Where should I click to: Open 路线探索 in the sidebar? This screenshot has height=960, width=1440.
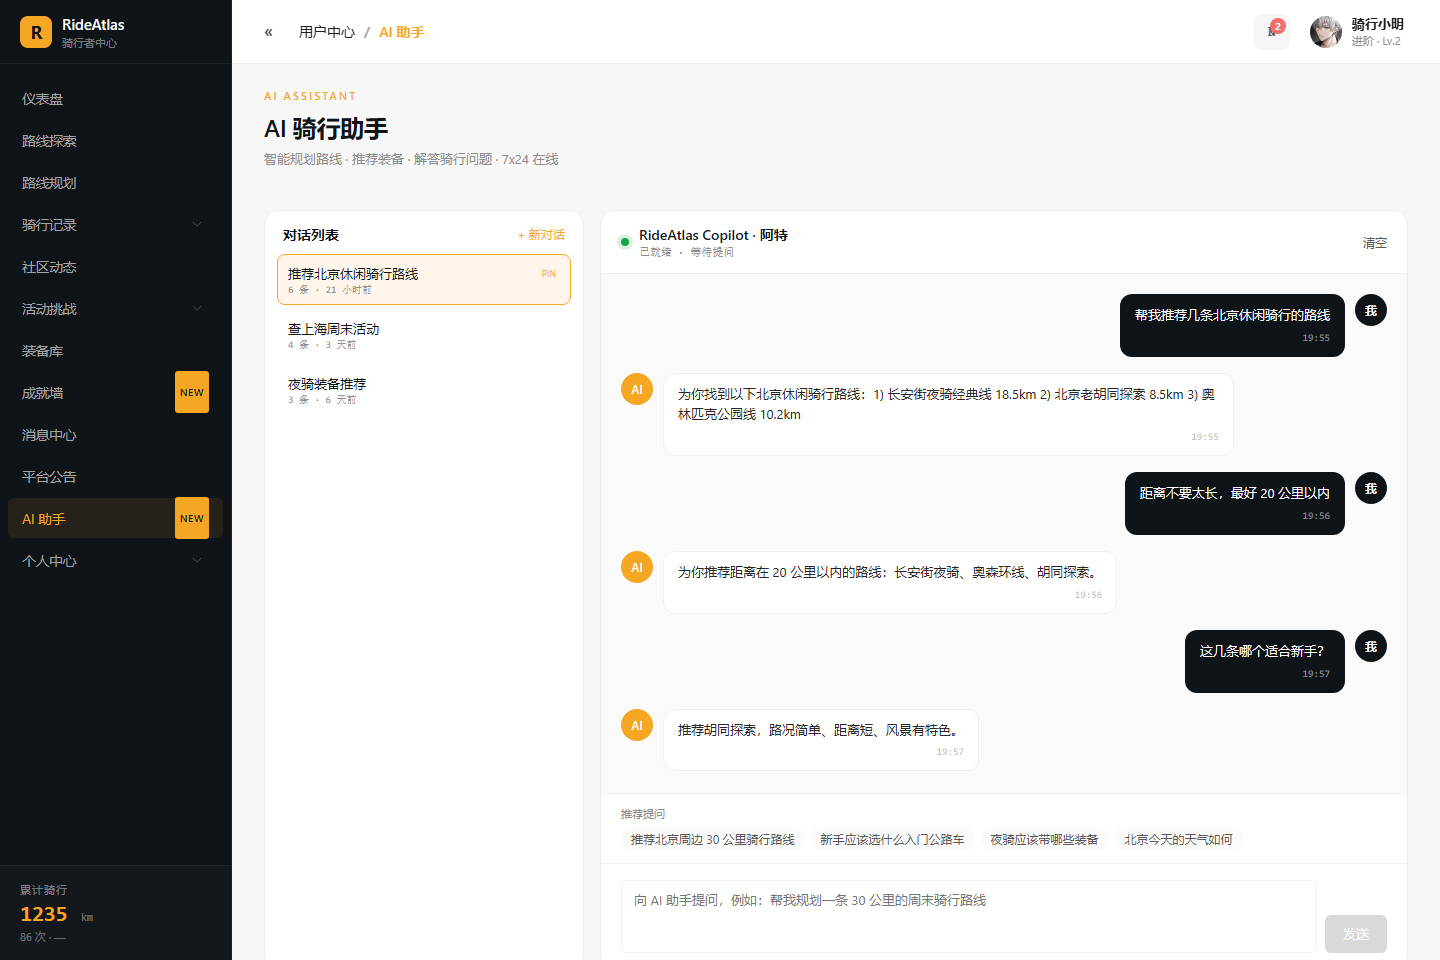click(115, 141)
